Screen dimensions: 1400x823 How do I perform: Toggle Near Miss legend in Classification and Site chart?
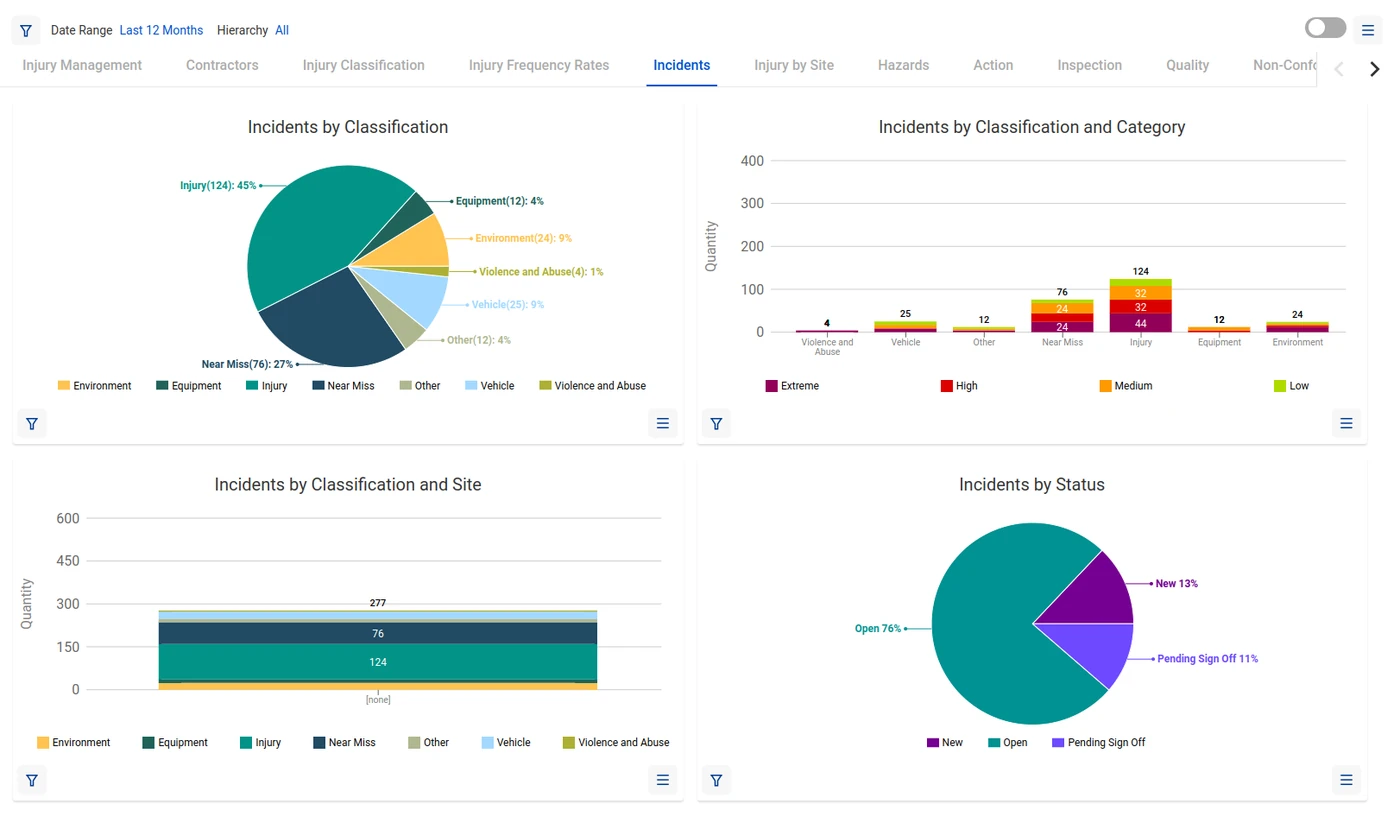(344, 743)
